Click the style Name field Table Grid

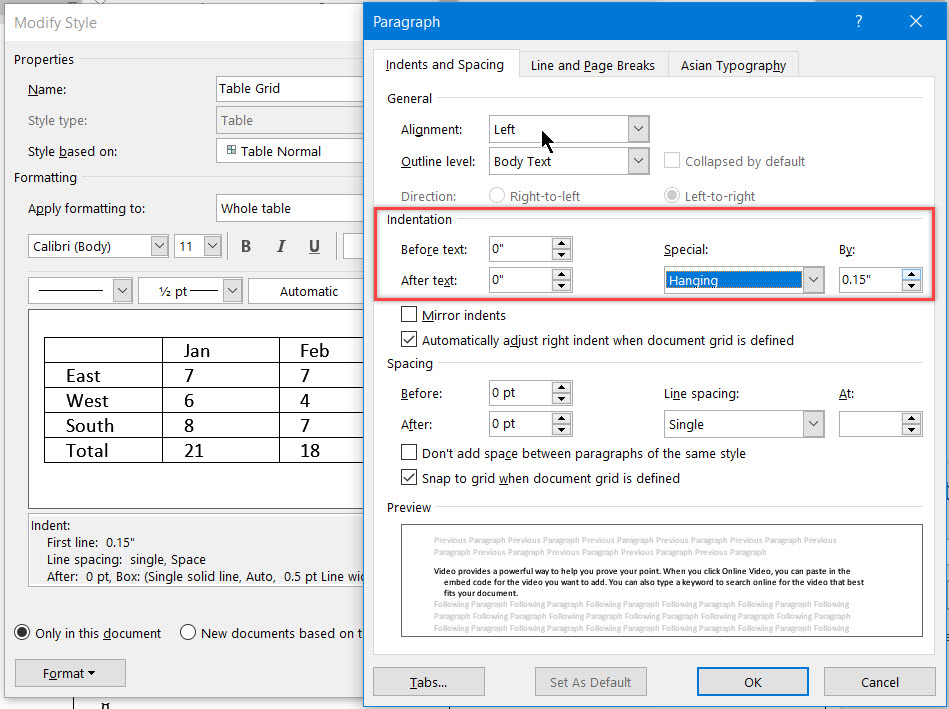coord(289,88)
